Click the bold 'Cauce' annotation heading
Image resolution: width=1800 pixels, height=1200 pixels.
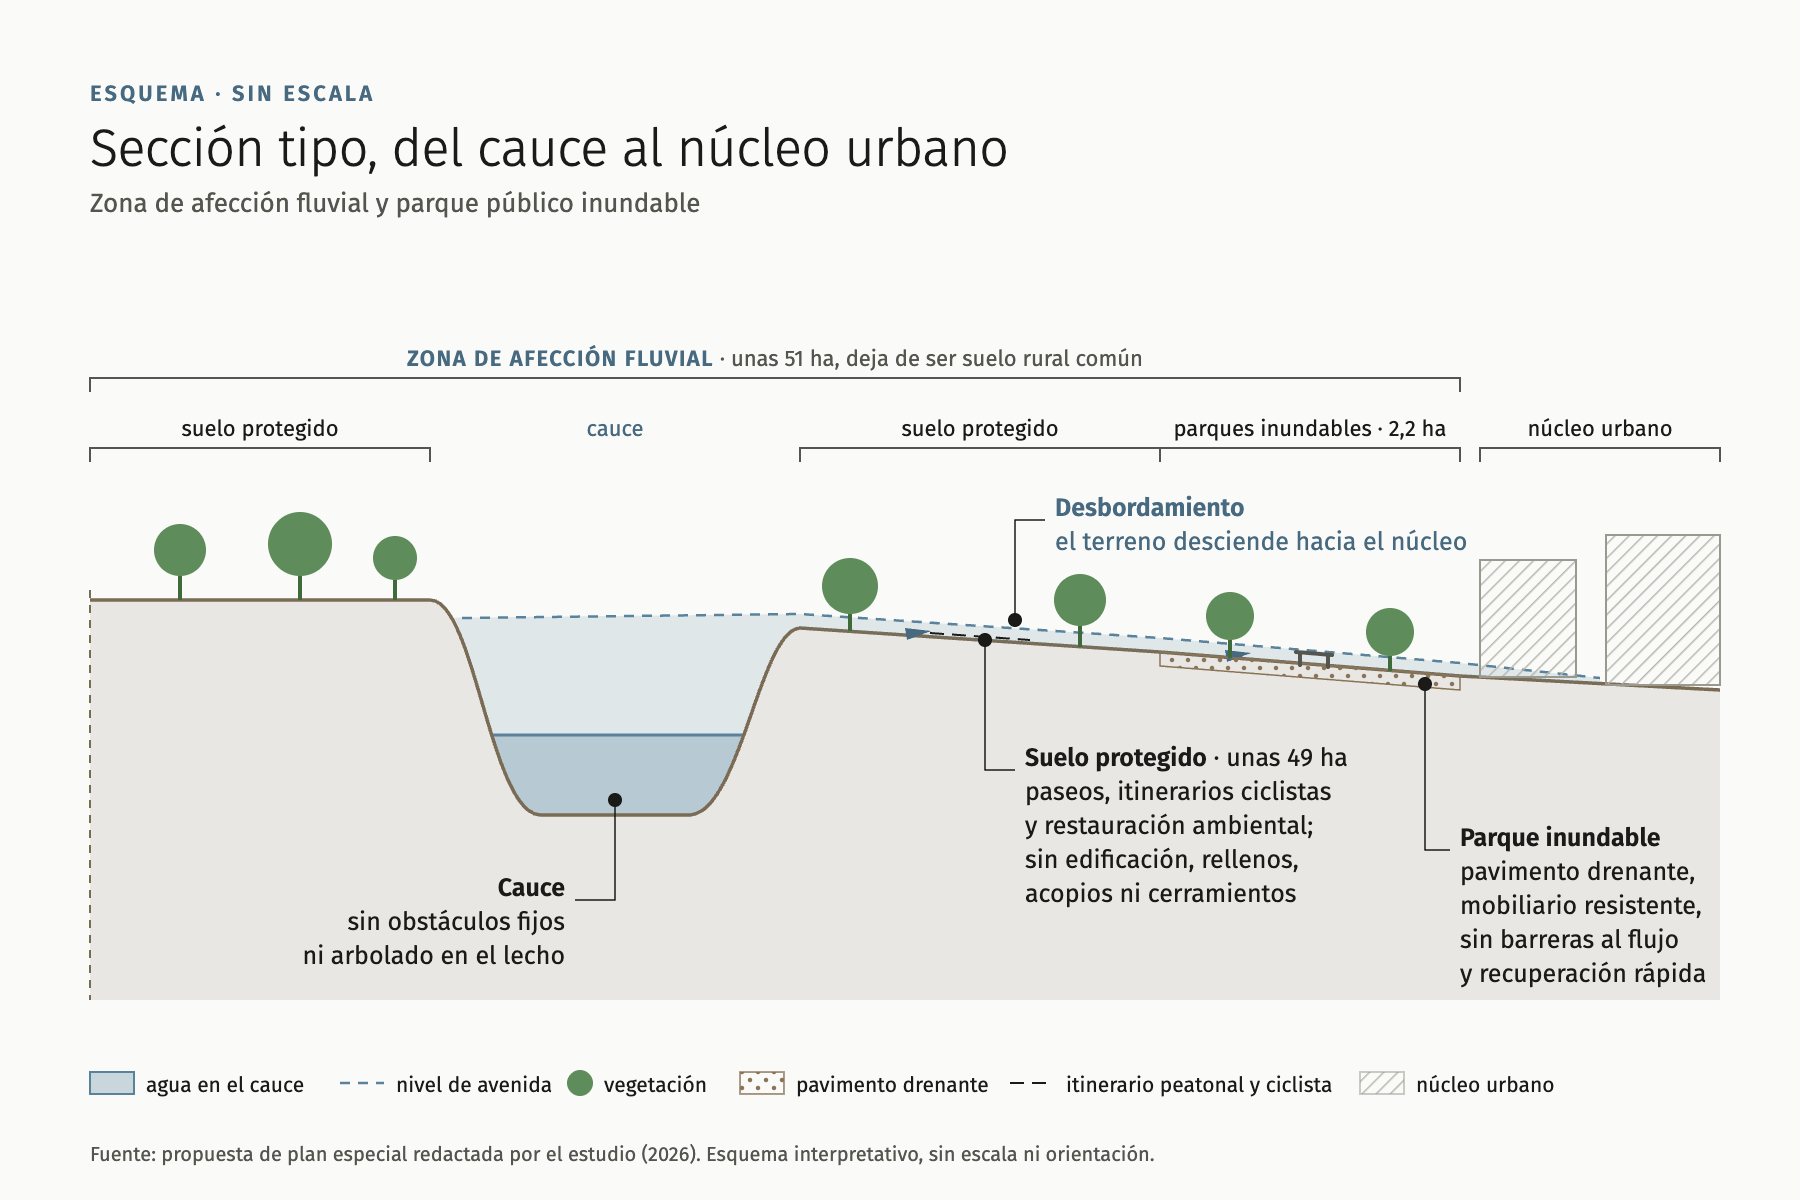tap(531, 888)
